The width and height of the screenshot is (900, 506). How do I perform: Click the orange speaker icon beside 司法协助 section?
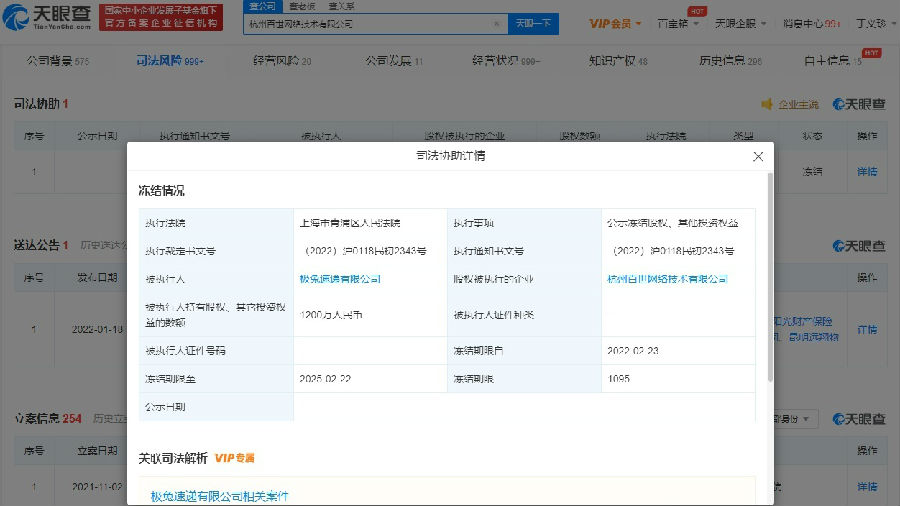[766, 104]
